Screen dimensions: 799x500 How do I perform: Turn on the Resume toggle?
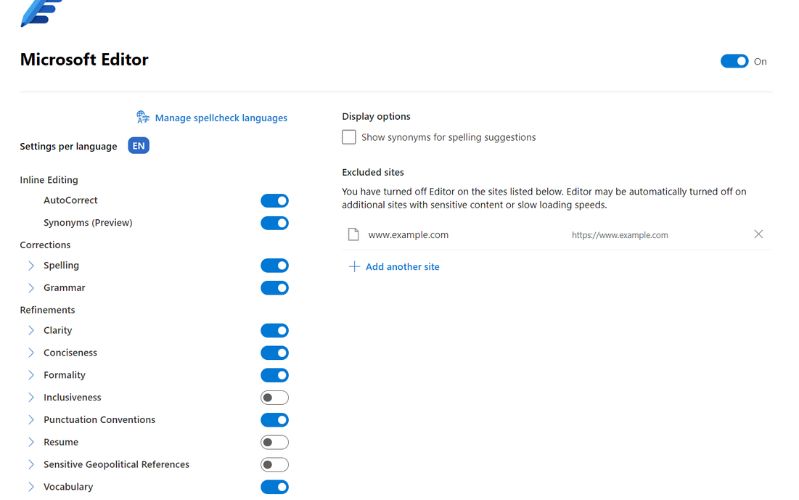275,442
